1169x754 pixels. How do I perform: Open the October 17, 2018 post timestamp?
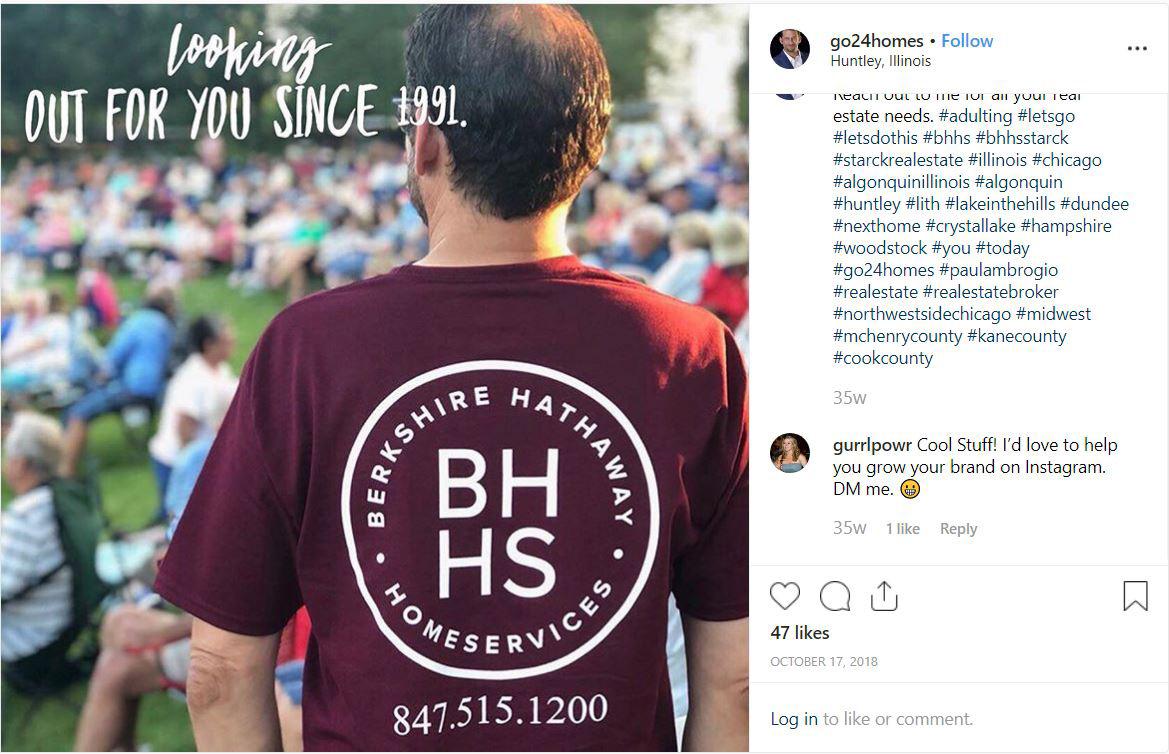point(824,662)
